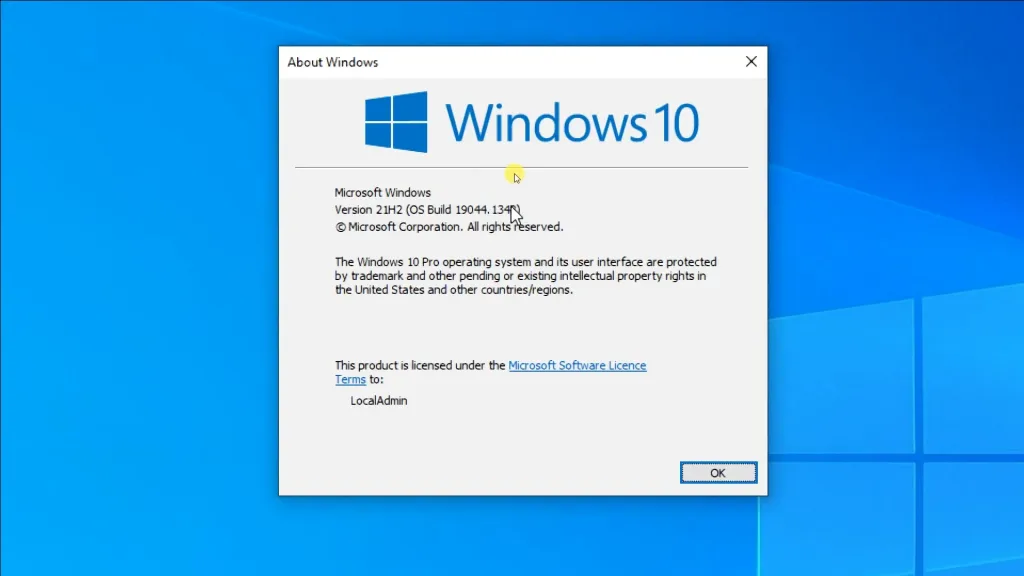Click the Microsoft Windows text line

pos(383,193)
